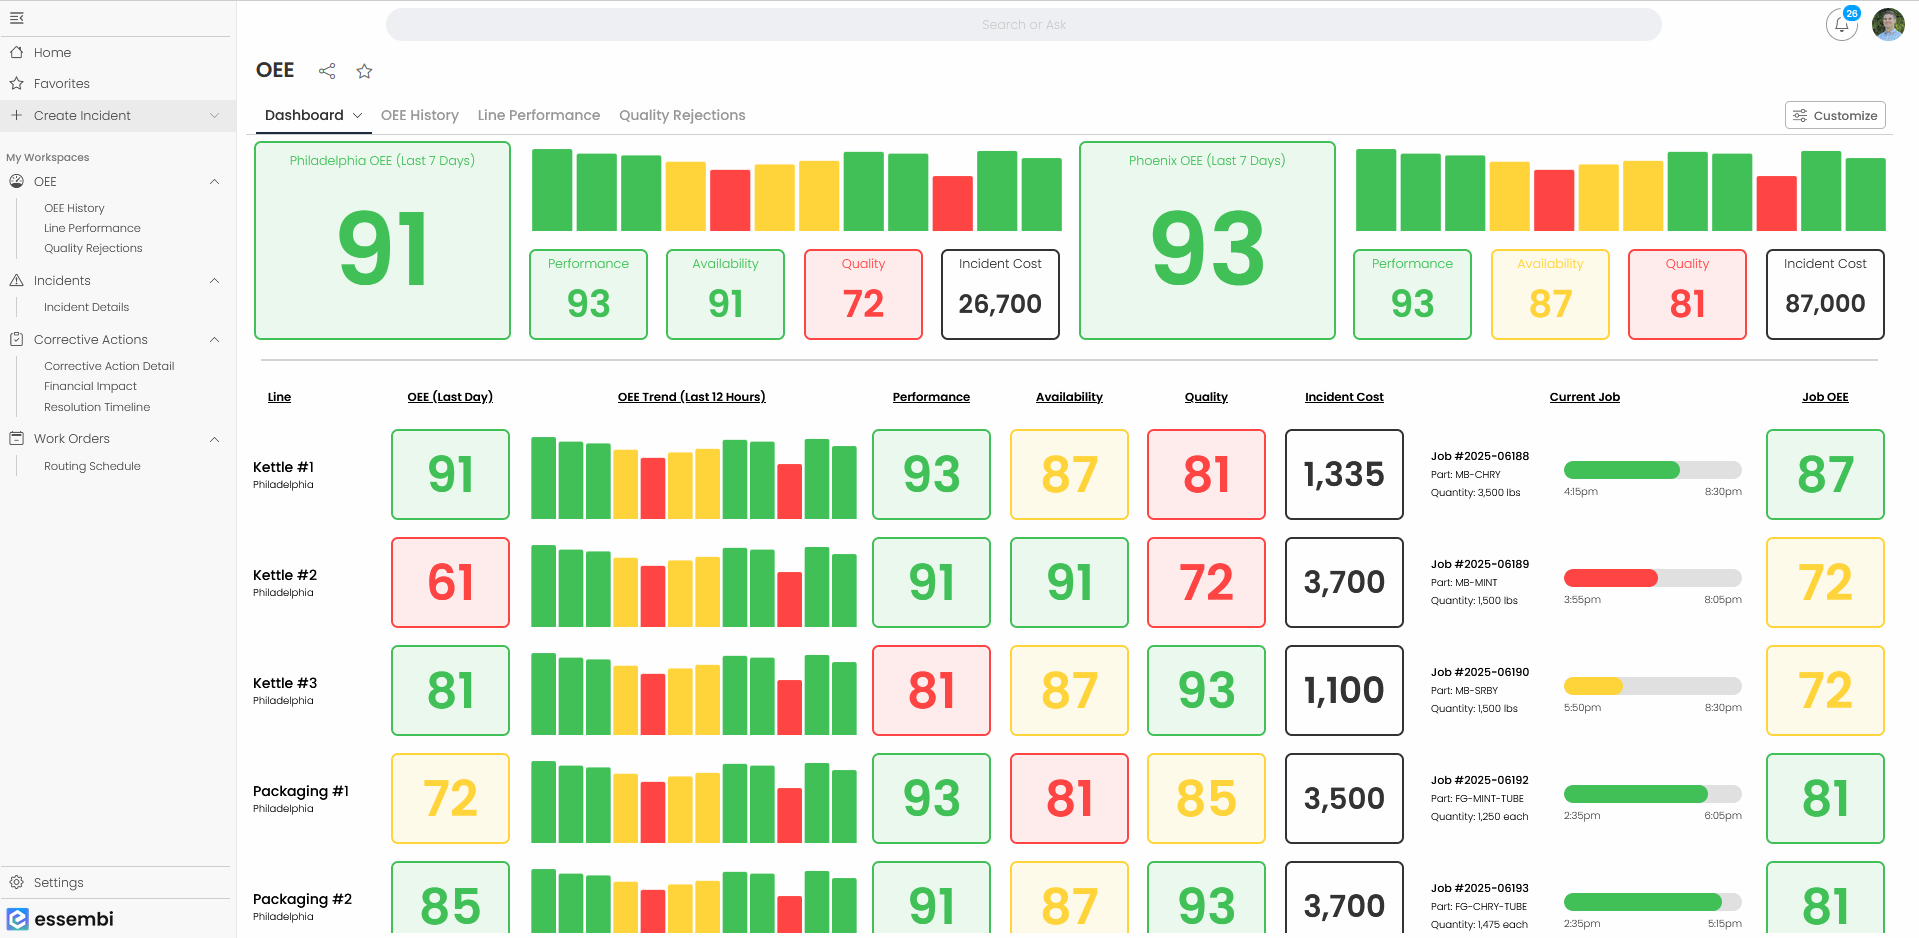
Task: Collapse the Incidents sidebar section
Action: click(x=213, y=280)
